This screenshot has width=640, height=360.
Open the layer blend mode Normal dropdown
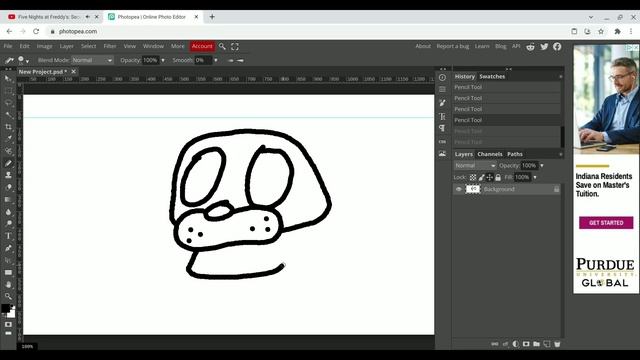[x=475, y=166]
